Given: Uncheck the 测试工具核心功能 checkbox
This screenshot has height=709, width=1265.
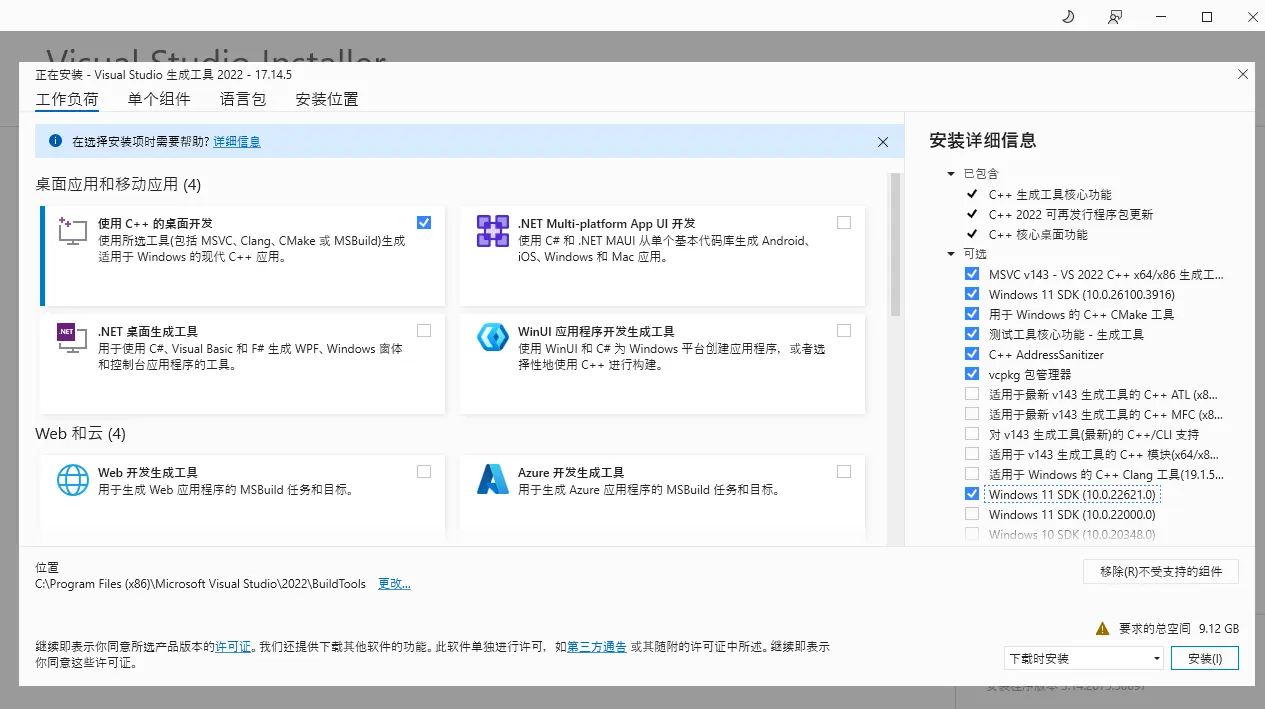Looking at the screenshot, I should [972, 334].
